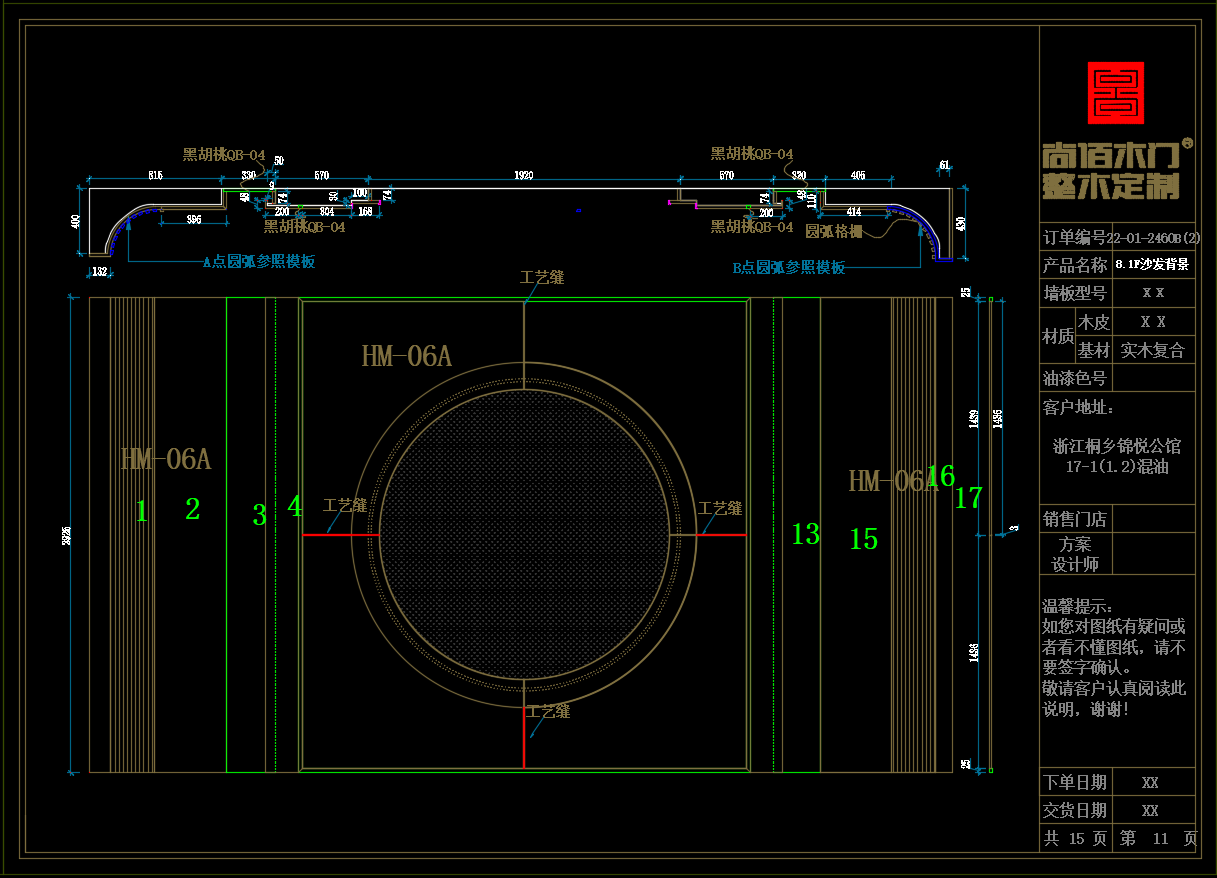This screenshot has width=1217, height=878.
Task: Select the green panel number 17
Action: click(968, 498)
